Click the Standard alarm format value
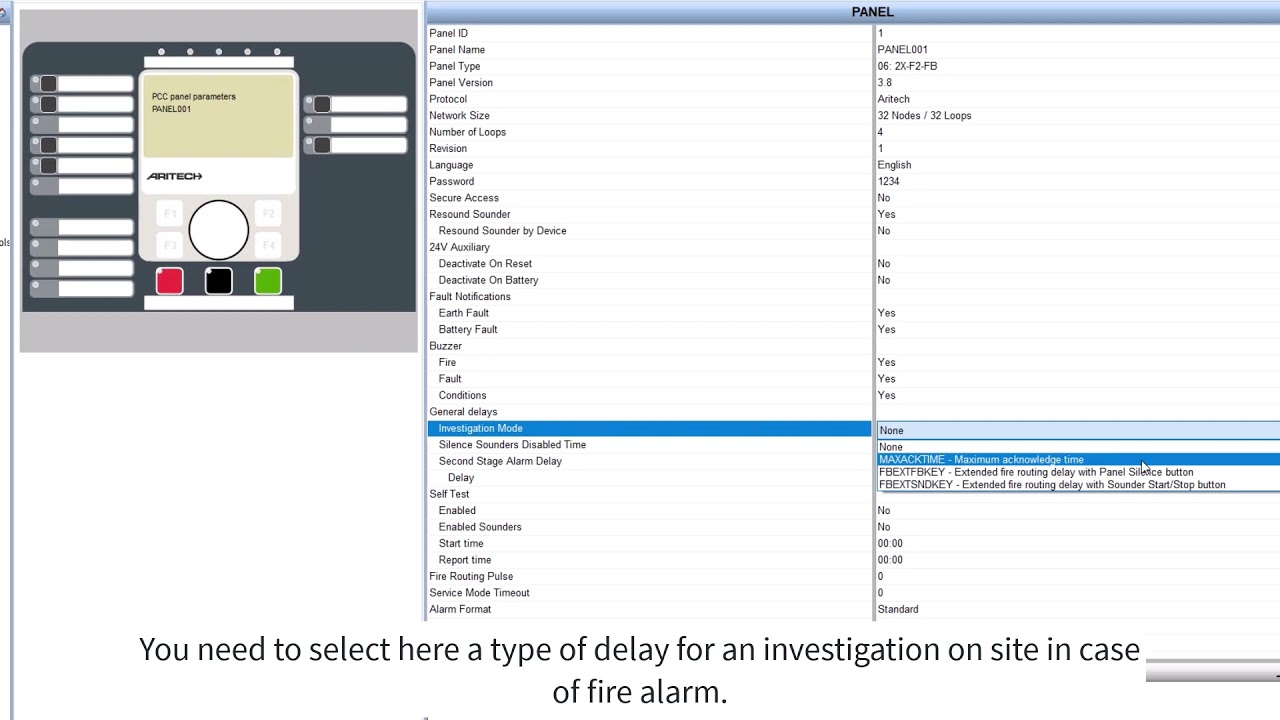 897,610
